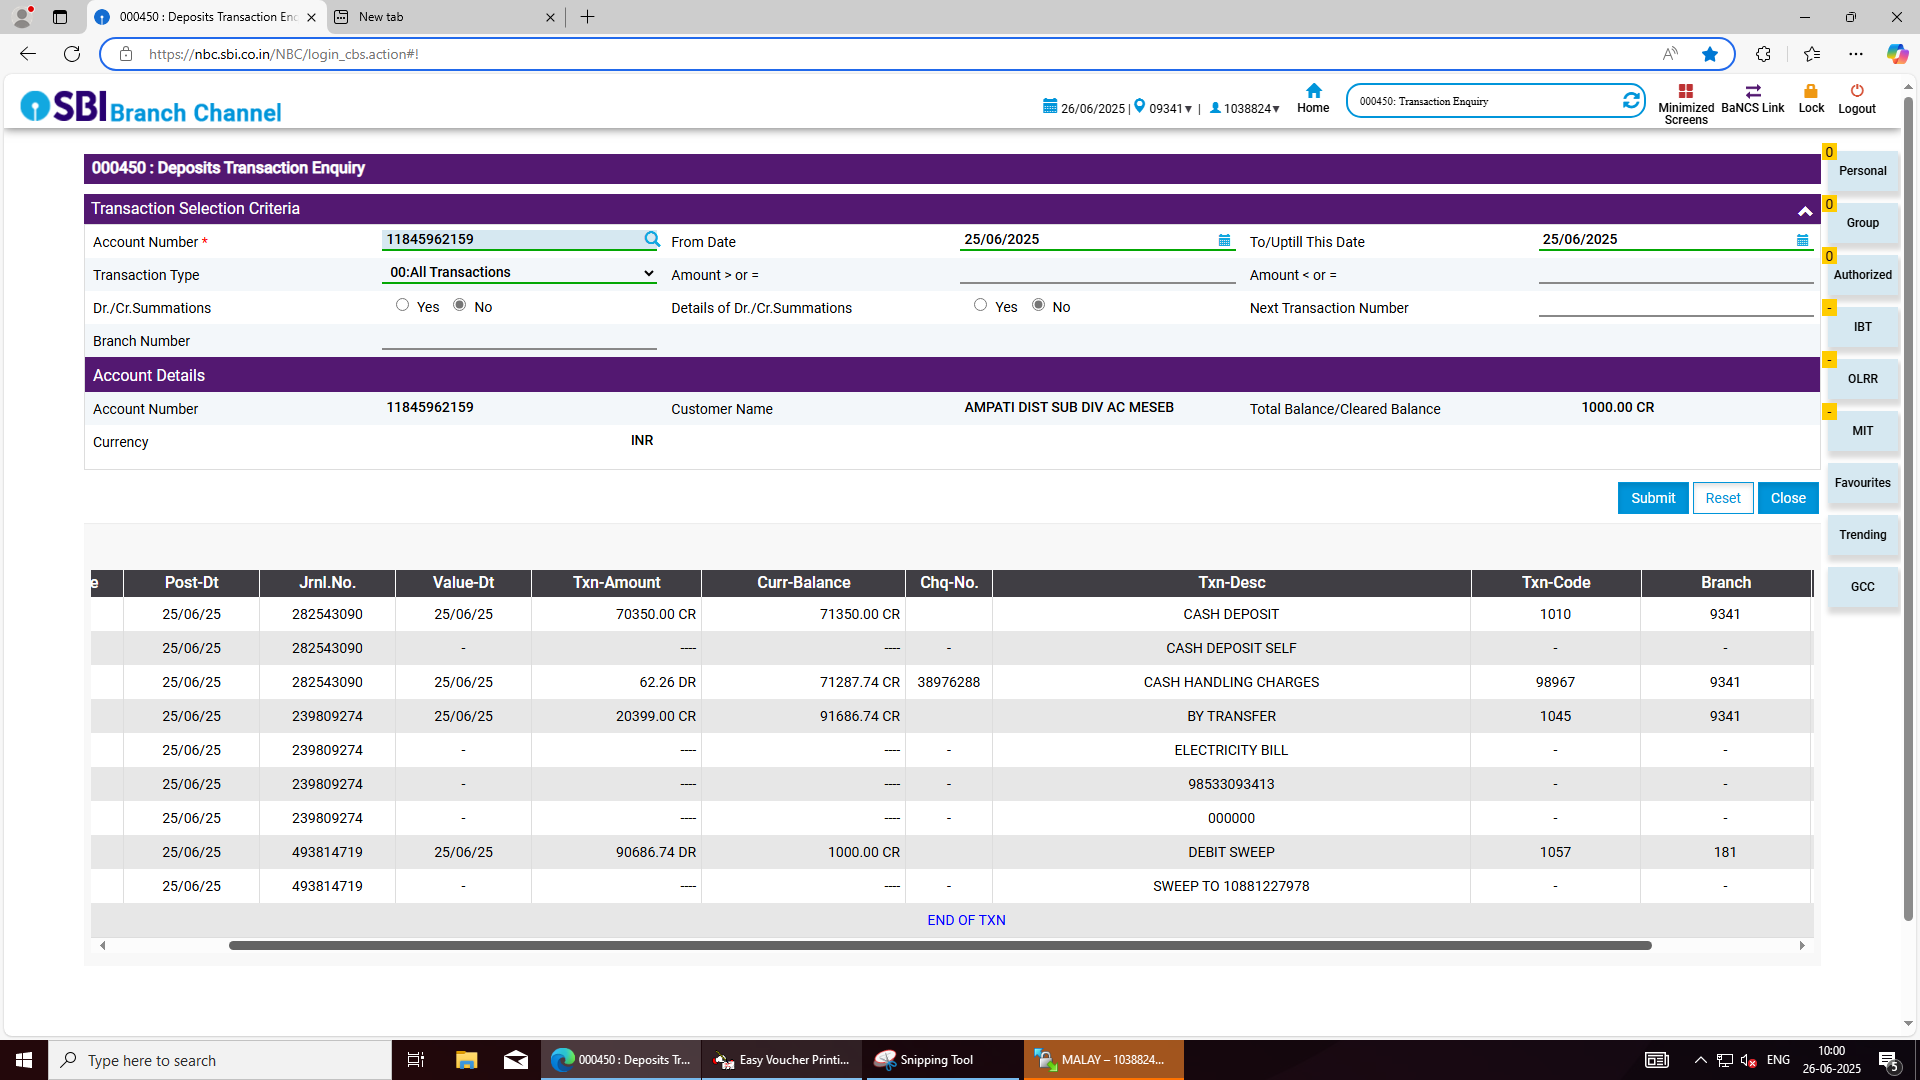
Task: Select No for Dr./Cr.Summations
Action: pos(459,305)
